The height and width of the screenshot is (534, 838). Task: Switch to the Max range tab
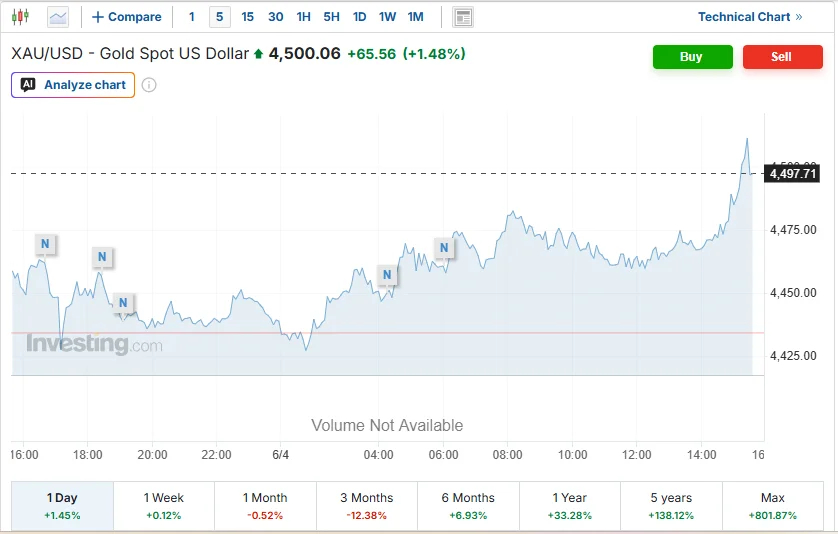point(772,506)
